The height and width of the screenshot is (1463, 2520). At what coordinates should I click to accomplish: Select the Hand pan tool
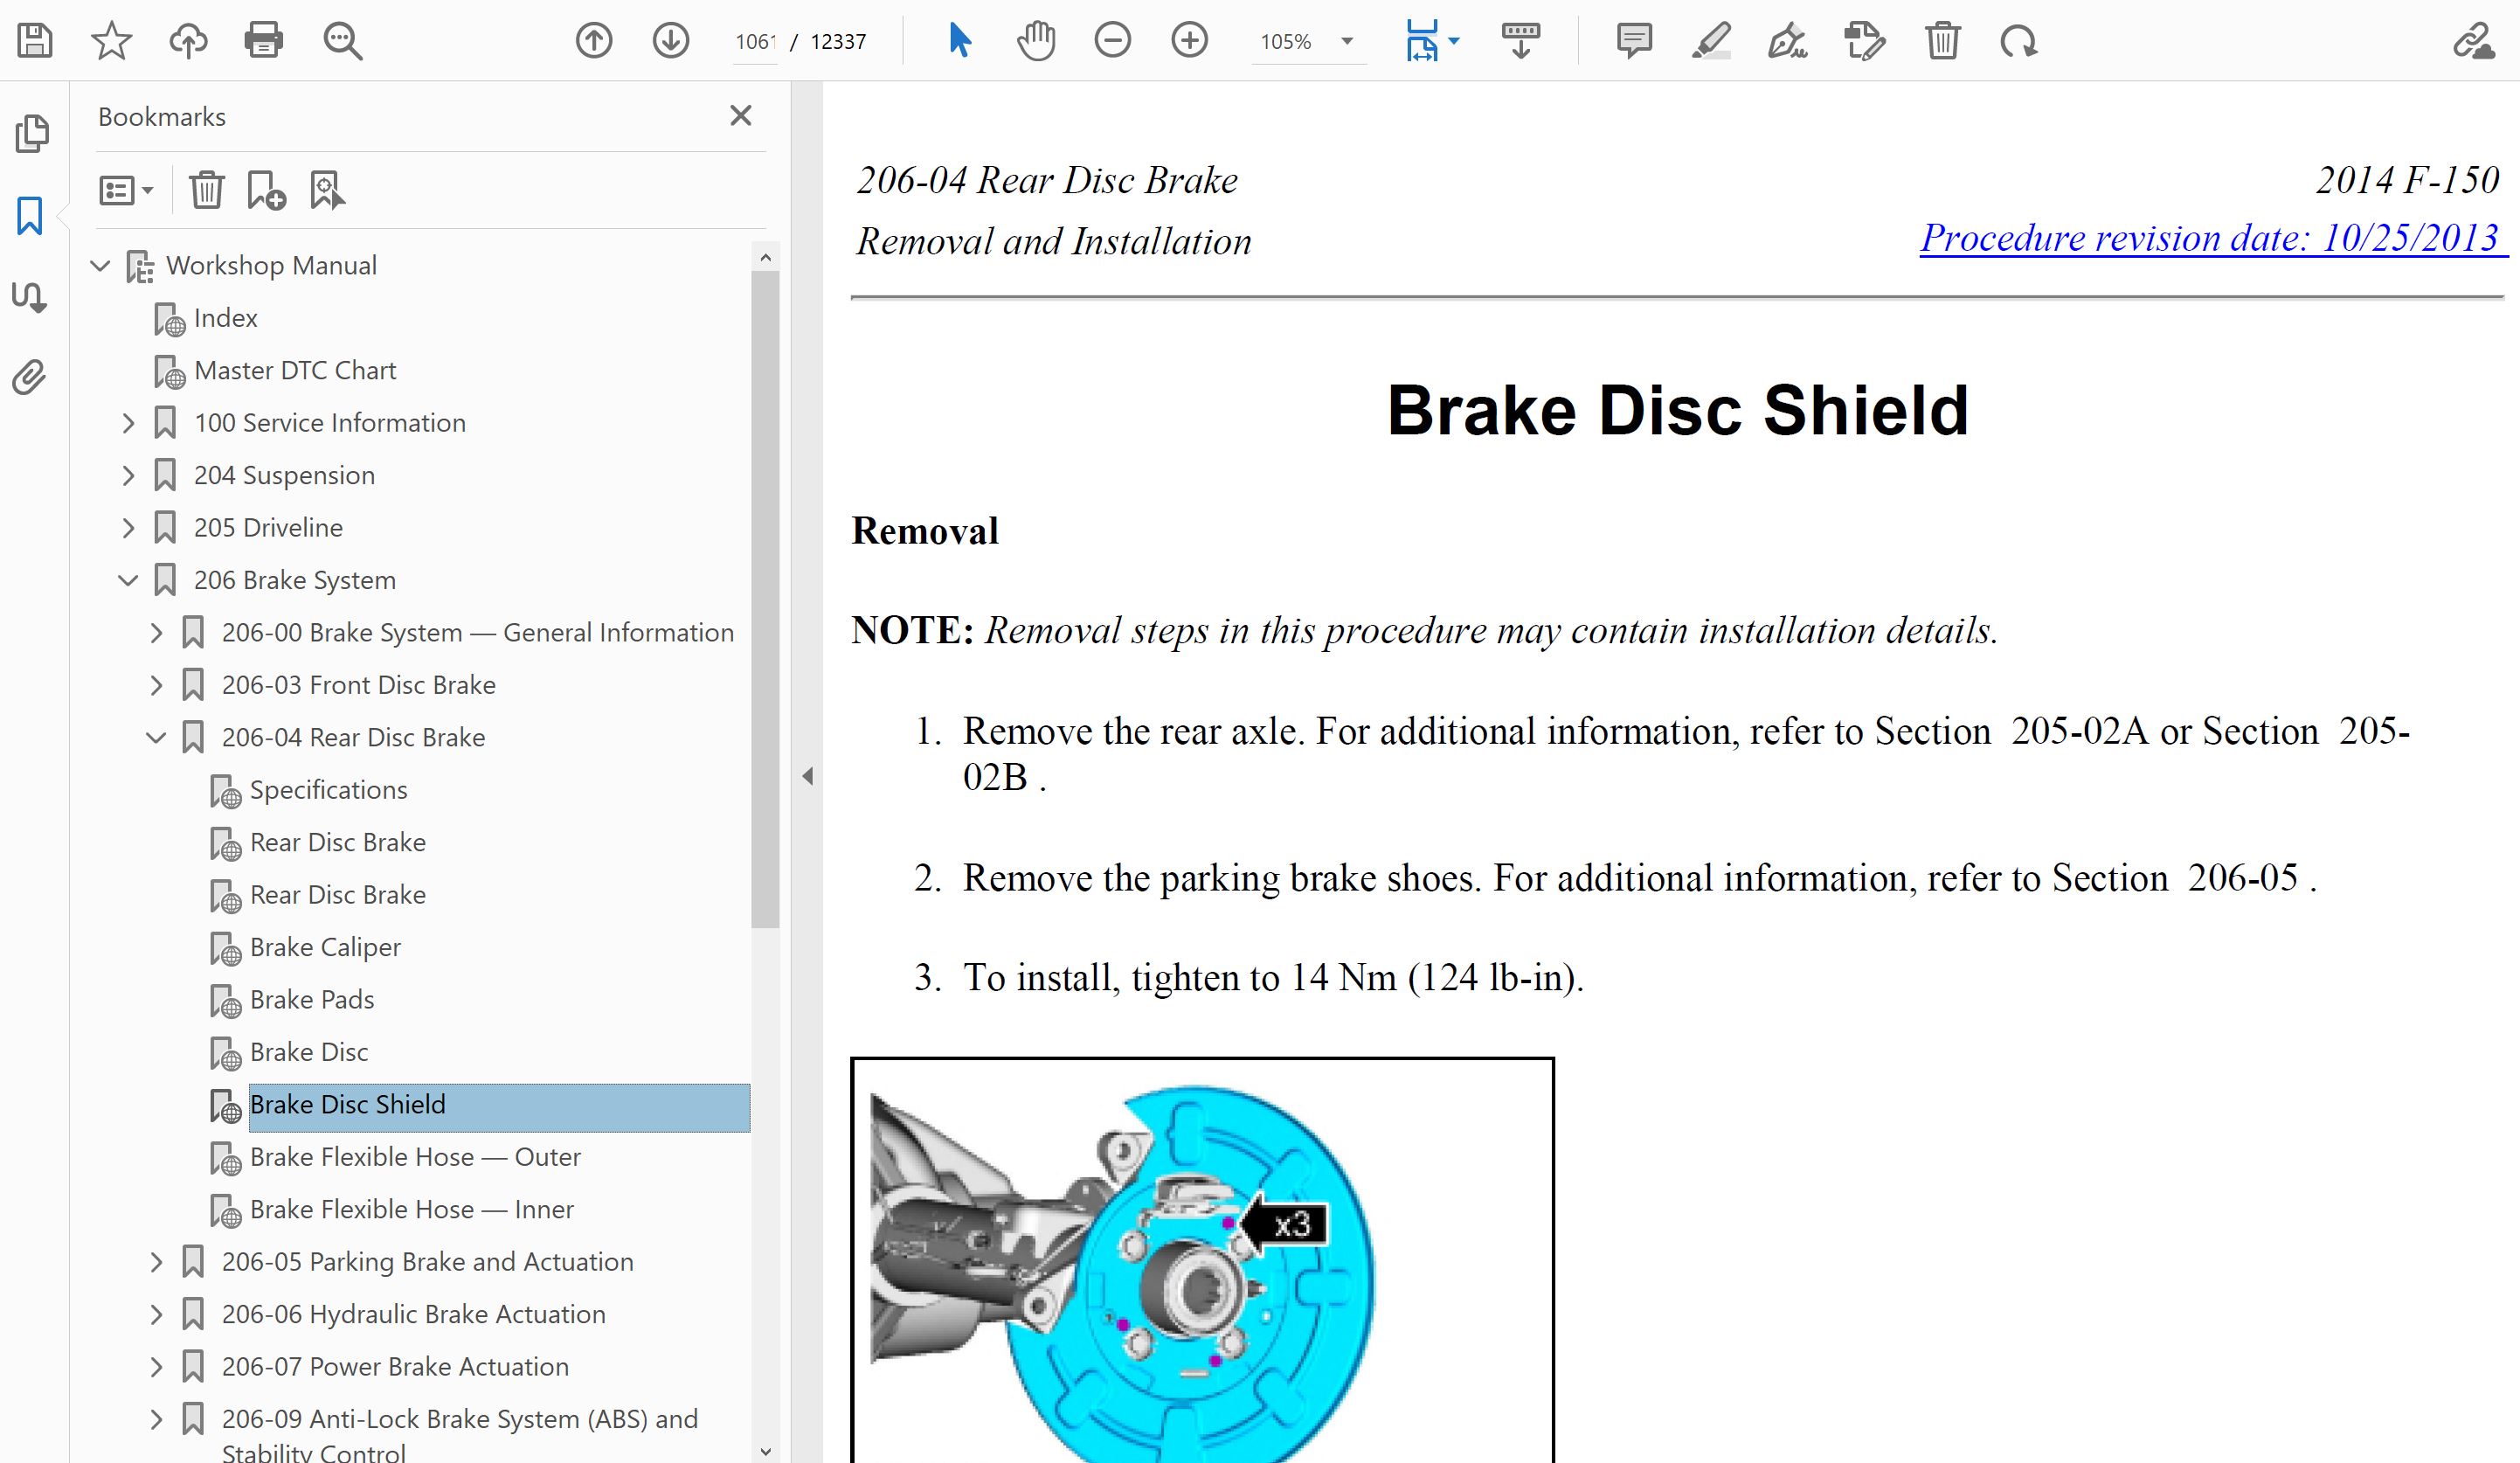point(1035,41)
